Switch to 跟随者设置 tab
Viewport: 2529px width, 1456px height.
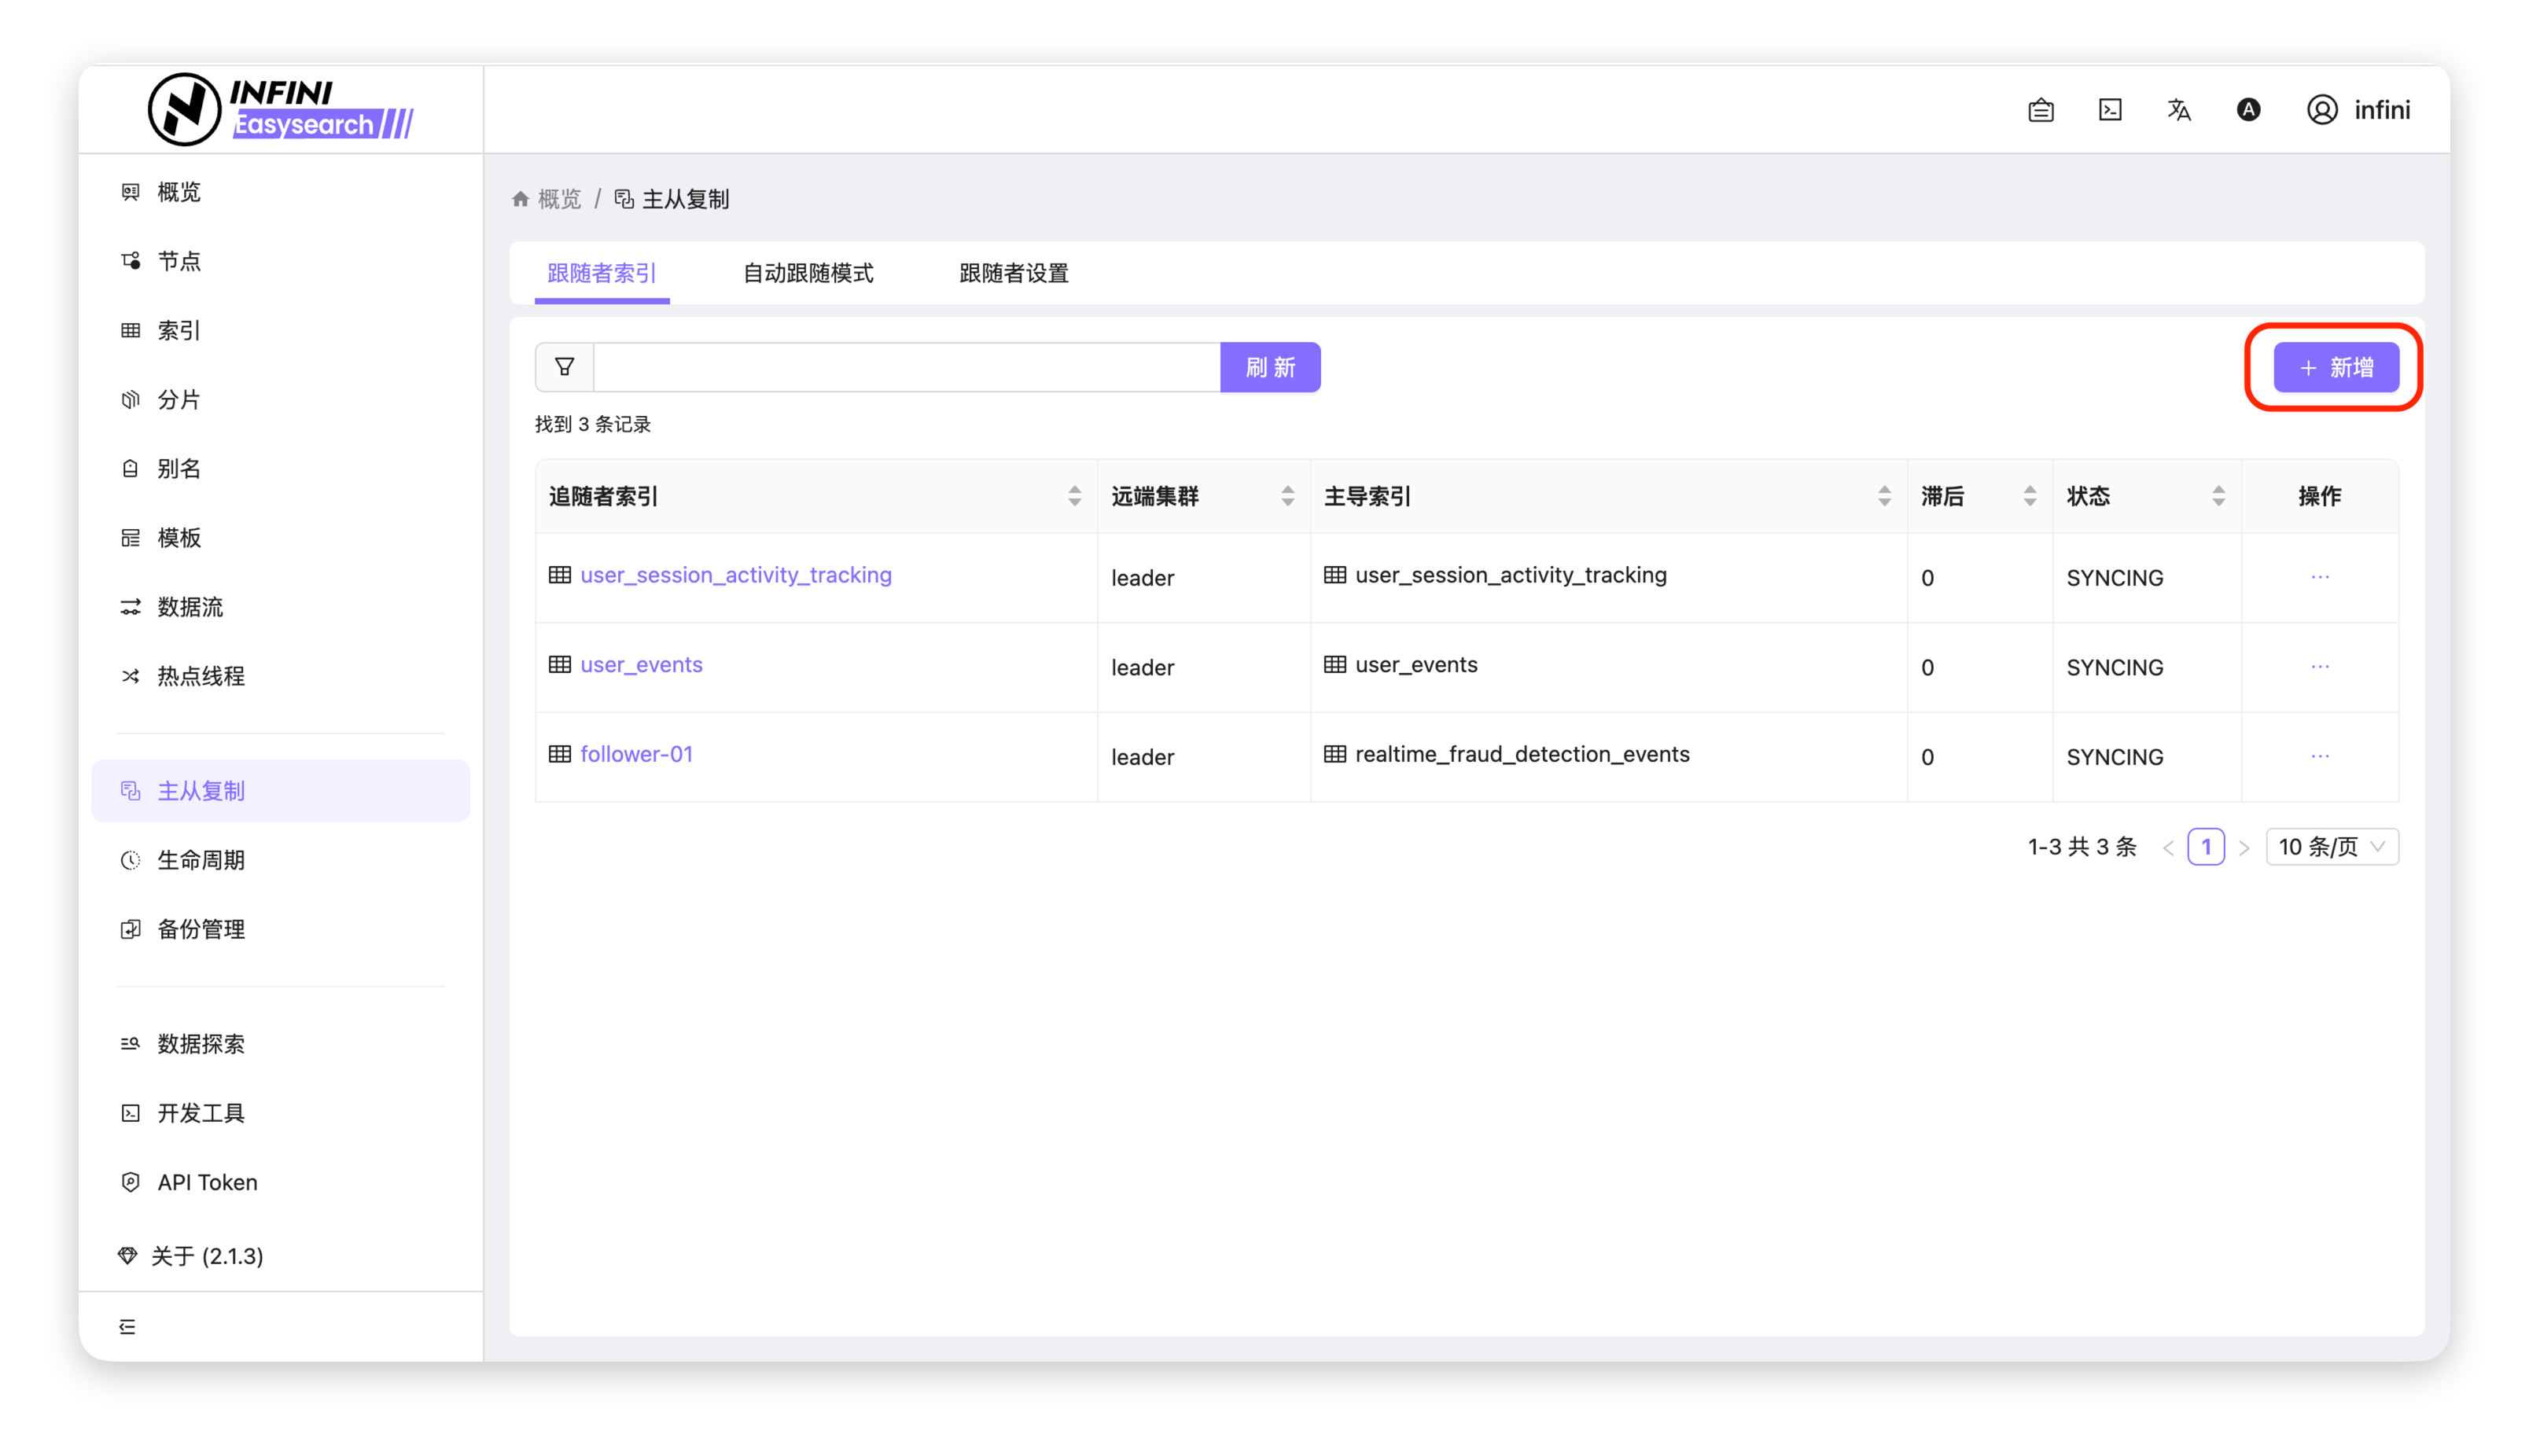click(x=1013, y=273)
